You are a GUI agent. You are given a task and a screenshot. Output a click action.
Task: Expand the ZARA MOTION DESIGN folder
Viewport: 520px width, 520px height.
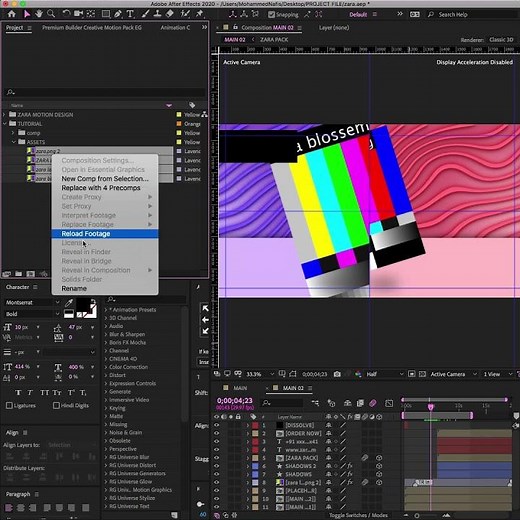(4, 114)
